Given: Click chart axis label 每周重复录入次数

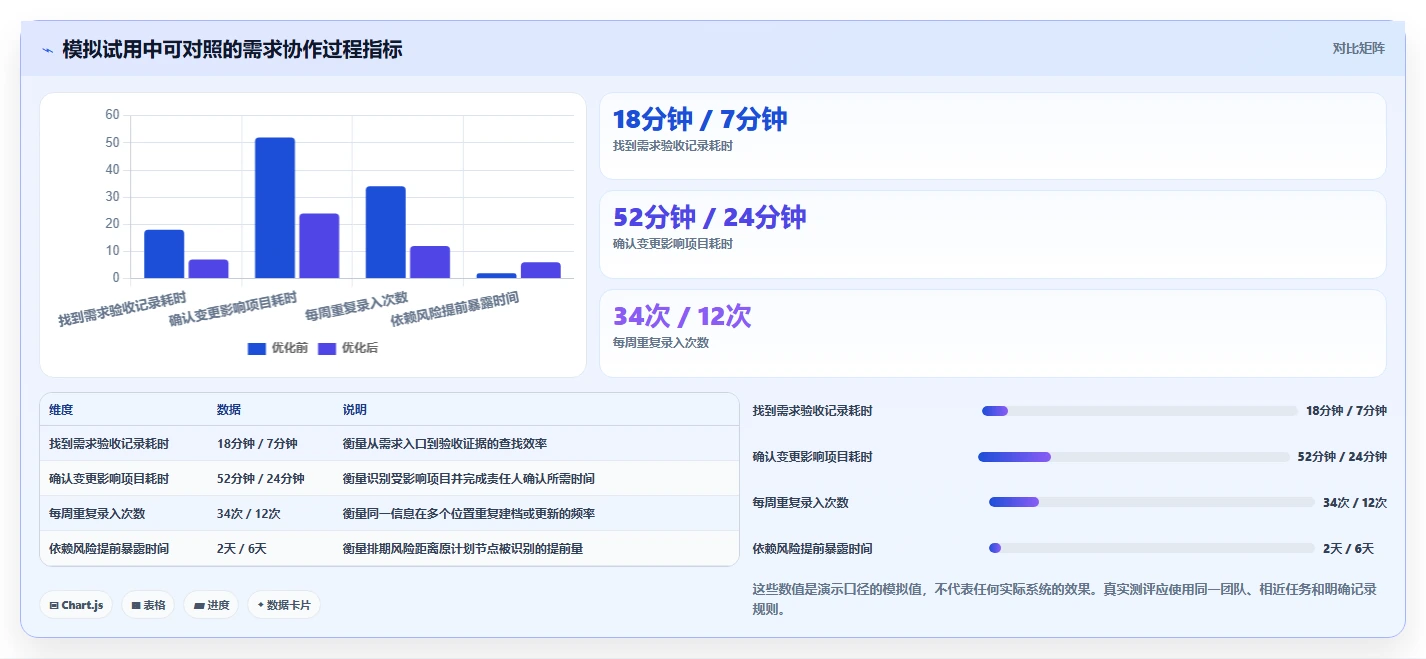Looking at the screenshot, I should point(357,306).
